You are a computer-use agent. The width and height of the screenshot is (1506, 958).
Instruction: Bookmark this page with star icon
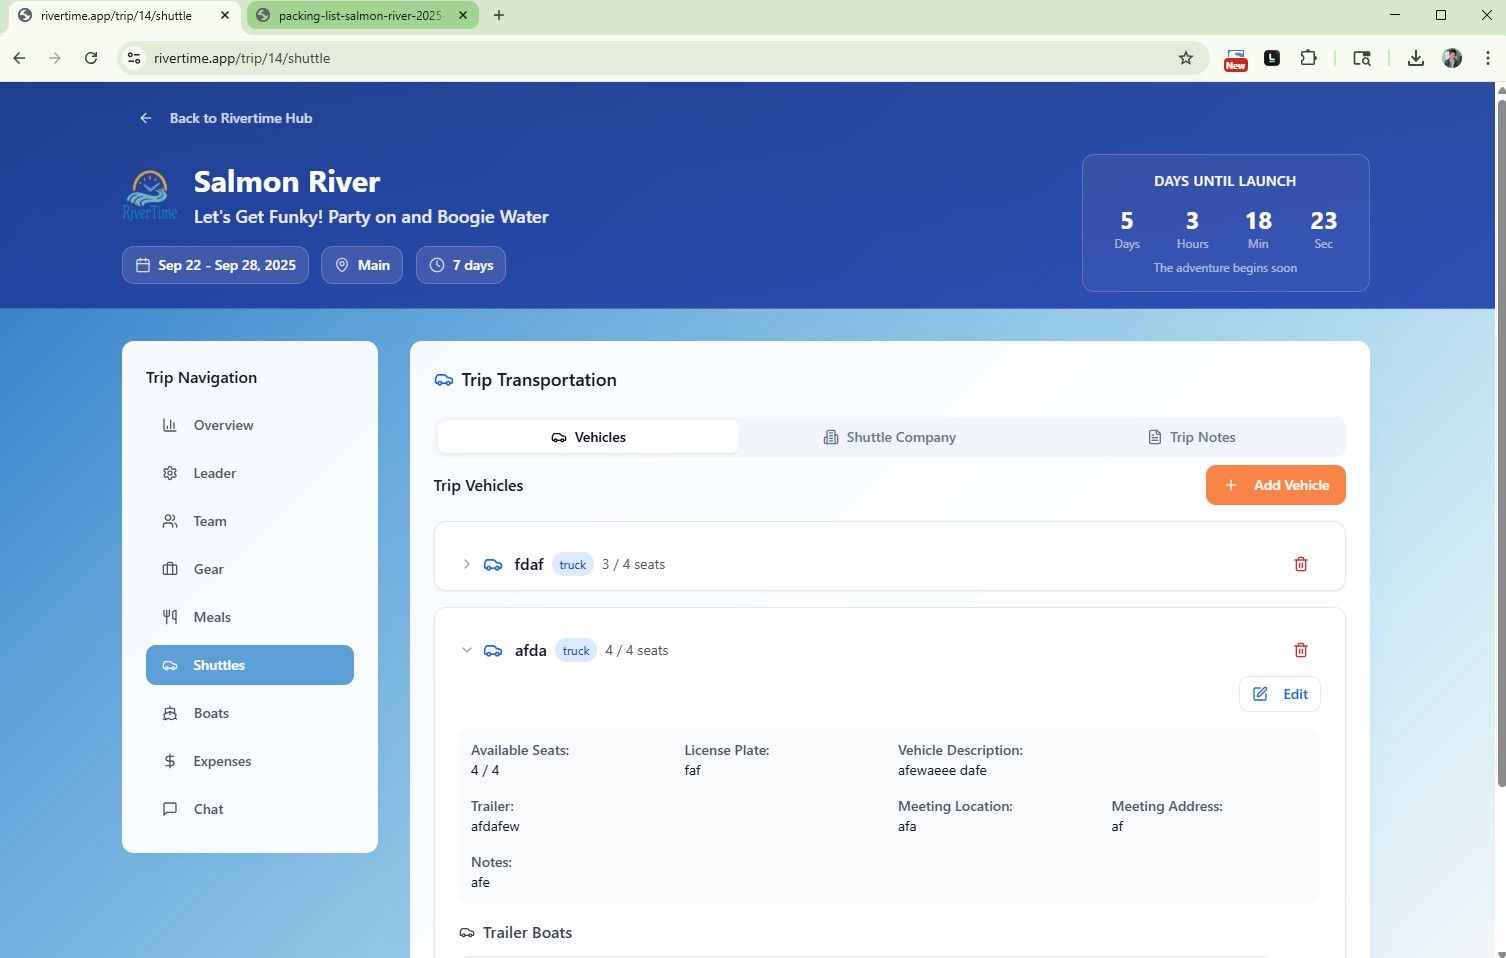1185,58
